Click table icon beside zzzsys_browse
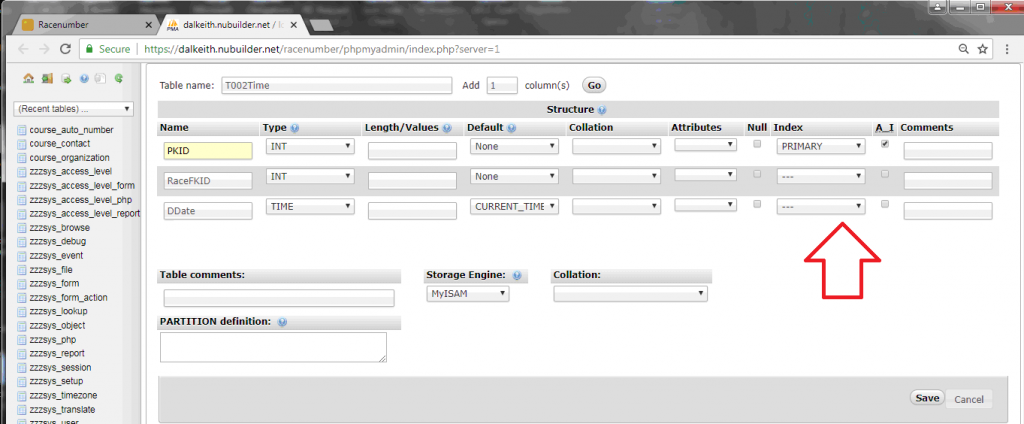Viewport: 1024px width, 424px height. [x=22, y=228]
